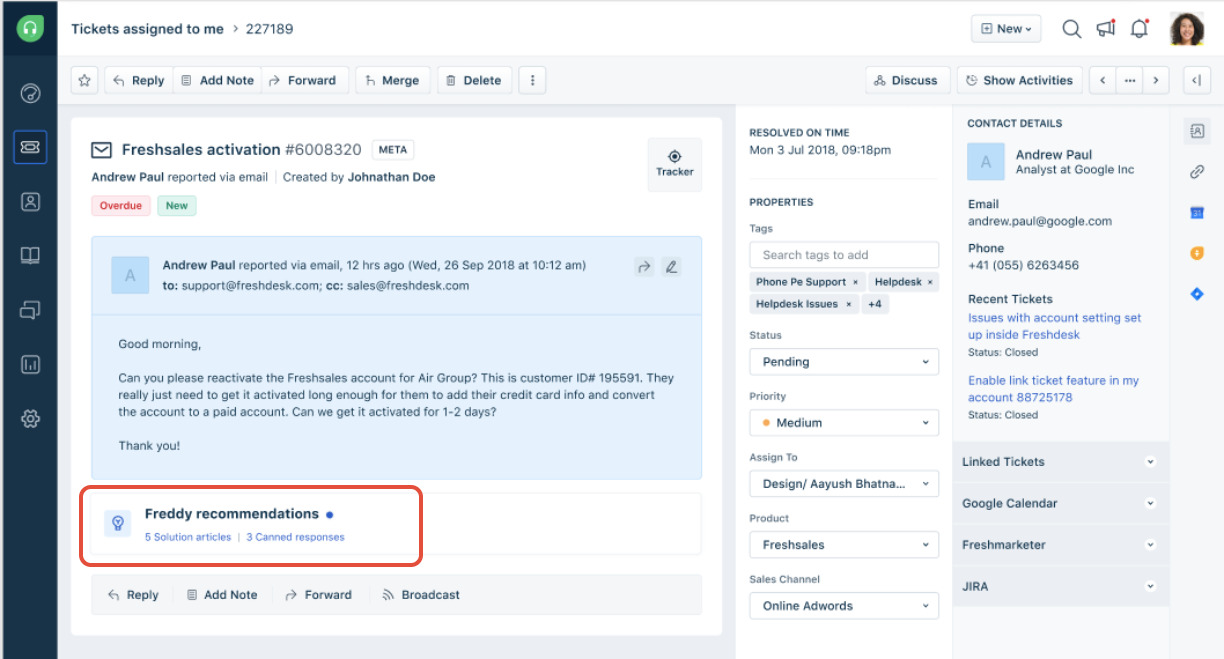Open the announcements megaphone icon
The height and width of the screenshot is (659, 1224).
[x=1105, y=29]
